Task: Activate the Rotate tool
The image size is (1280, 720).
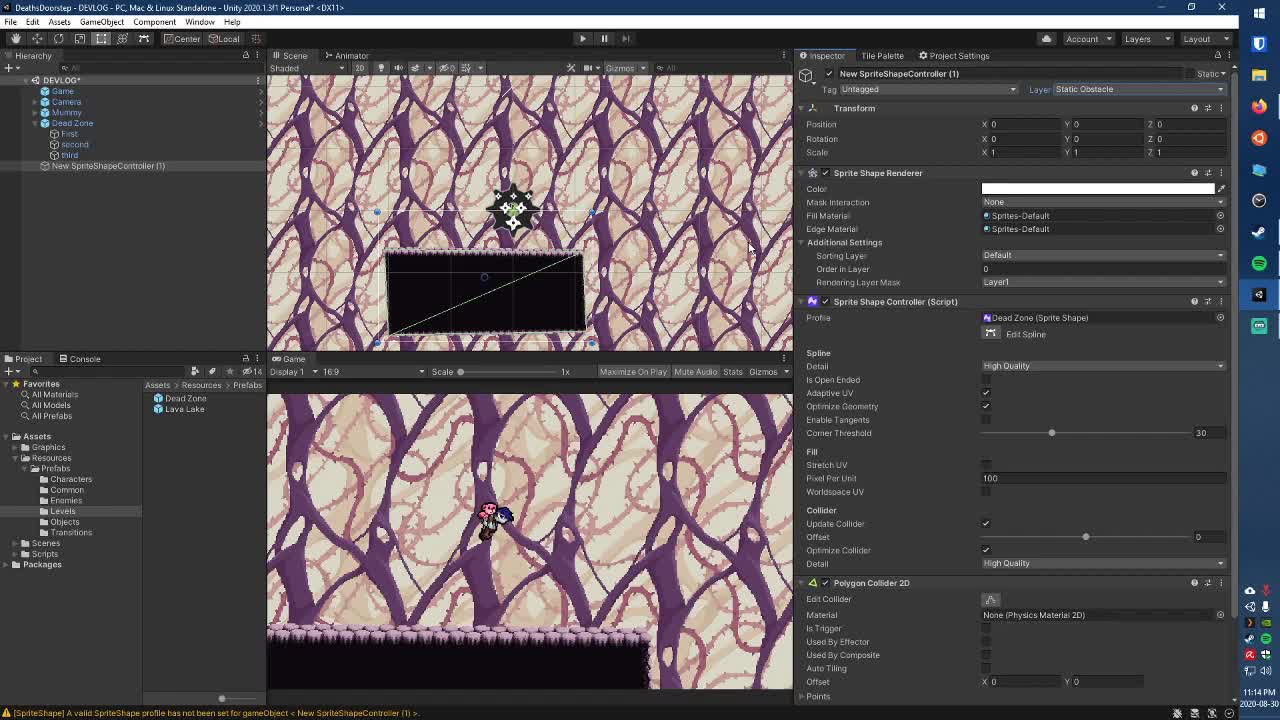Action: pyautogui.click(x=59, y=38)
